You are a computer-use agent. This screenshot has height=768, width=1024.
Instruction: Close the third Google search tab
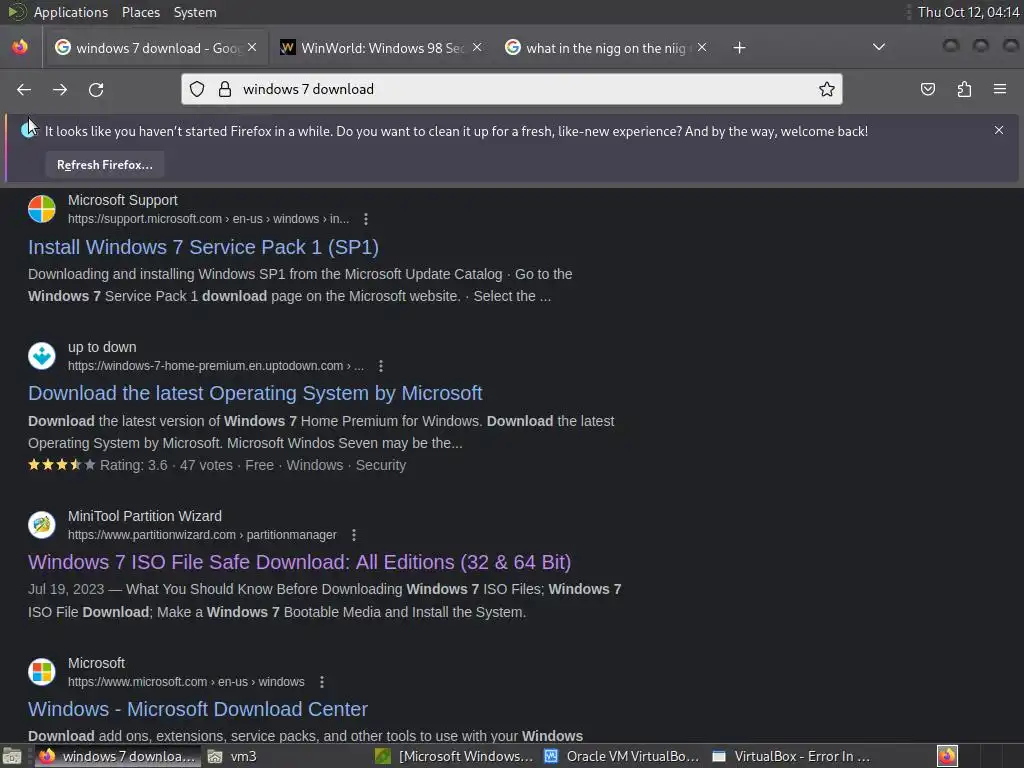(702, 47)
